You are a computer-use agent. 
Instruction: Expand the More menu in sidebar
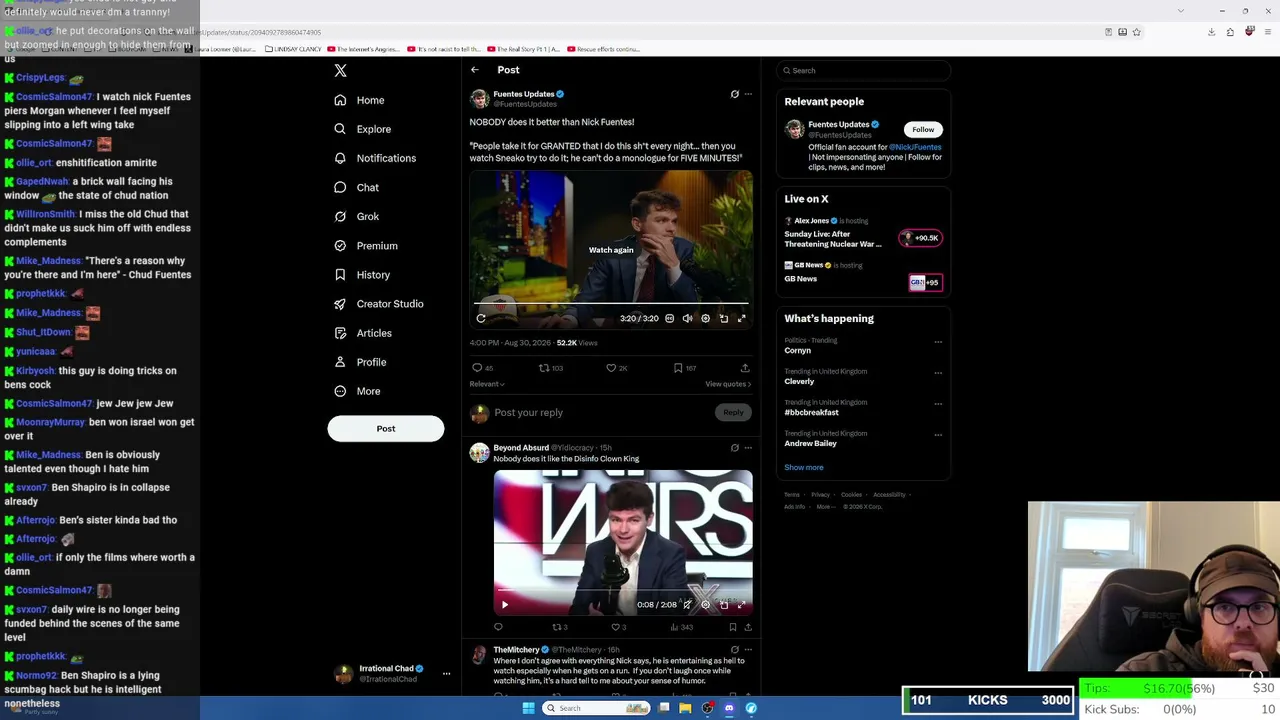(x=357, y=391)
